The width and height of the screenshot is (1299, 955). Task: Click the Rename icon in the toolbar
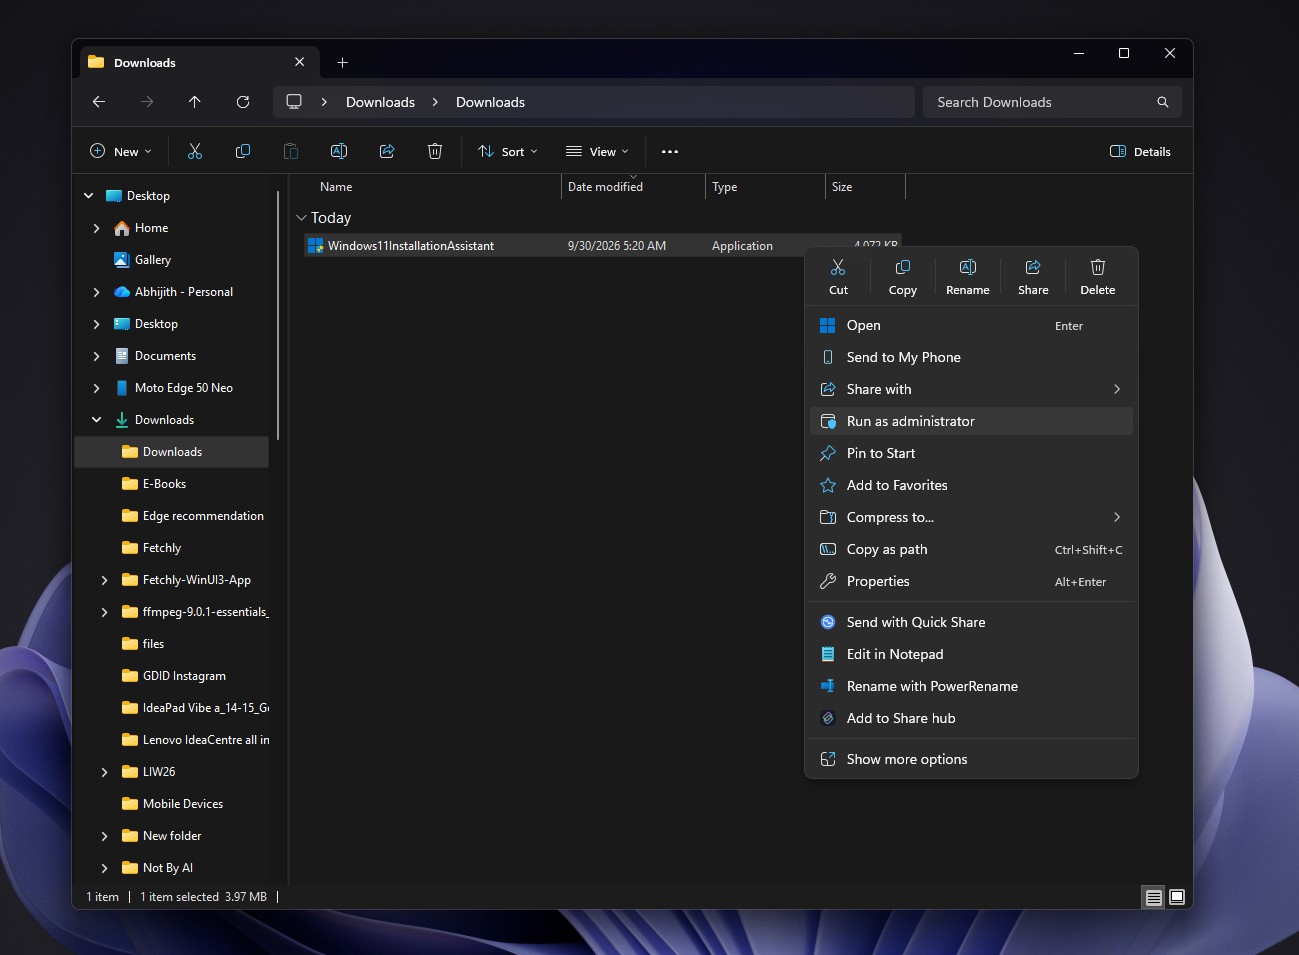(339, 151)
